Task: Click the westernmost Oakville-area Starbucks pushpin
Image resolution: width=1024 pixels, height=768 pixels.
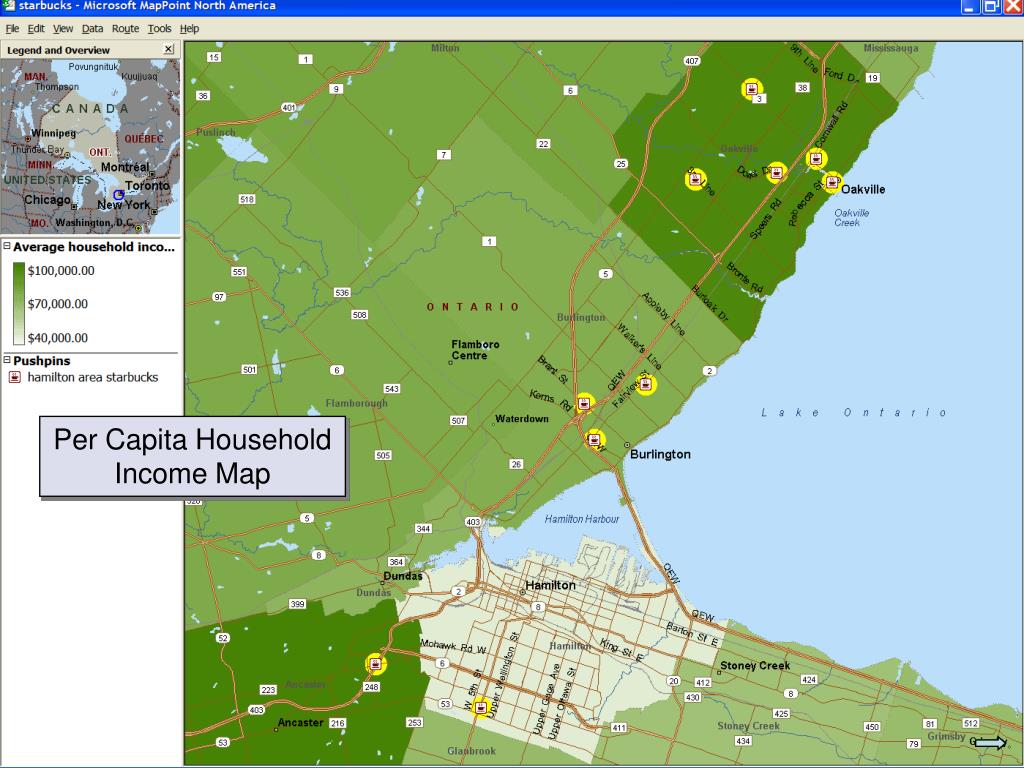Action: [x=696, y=178]
